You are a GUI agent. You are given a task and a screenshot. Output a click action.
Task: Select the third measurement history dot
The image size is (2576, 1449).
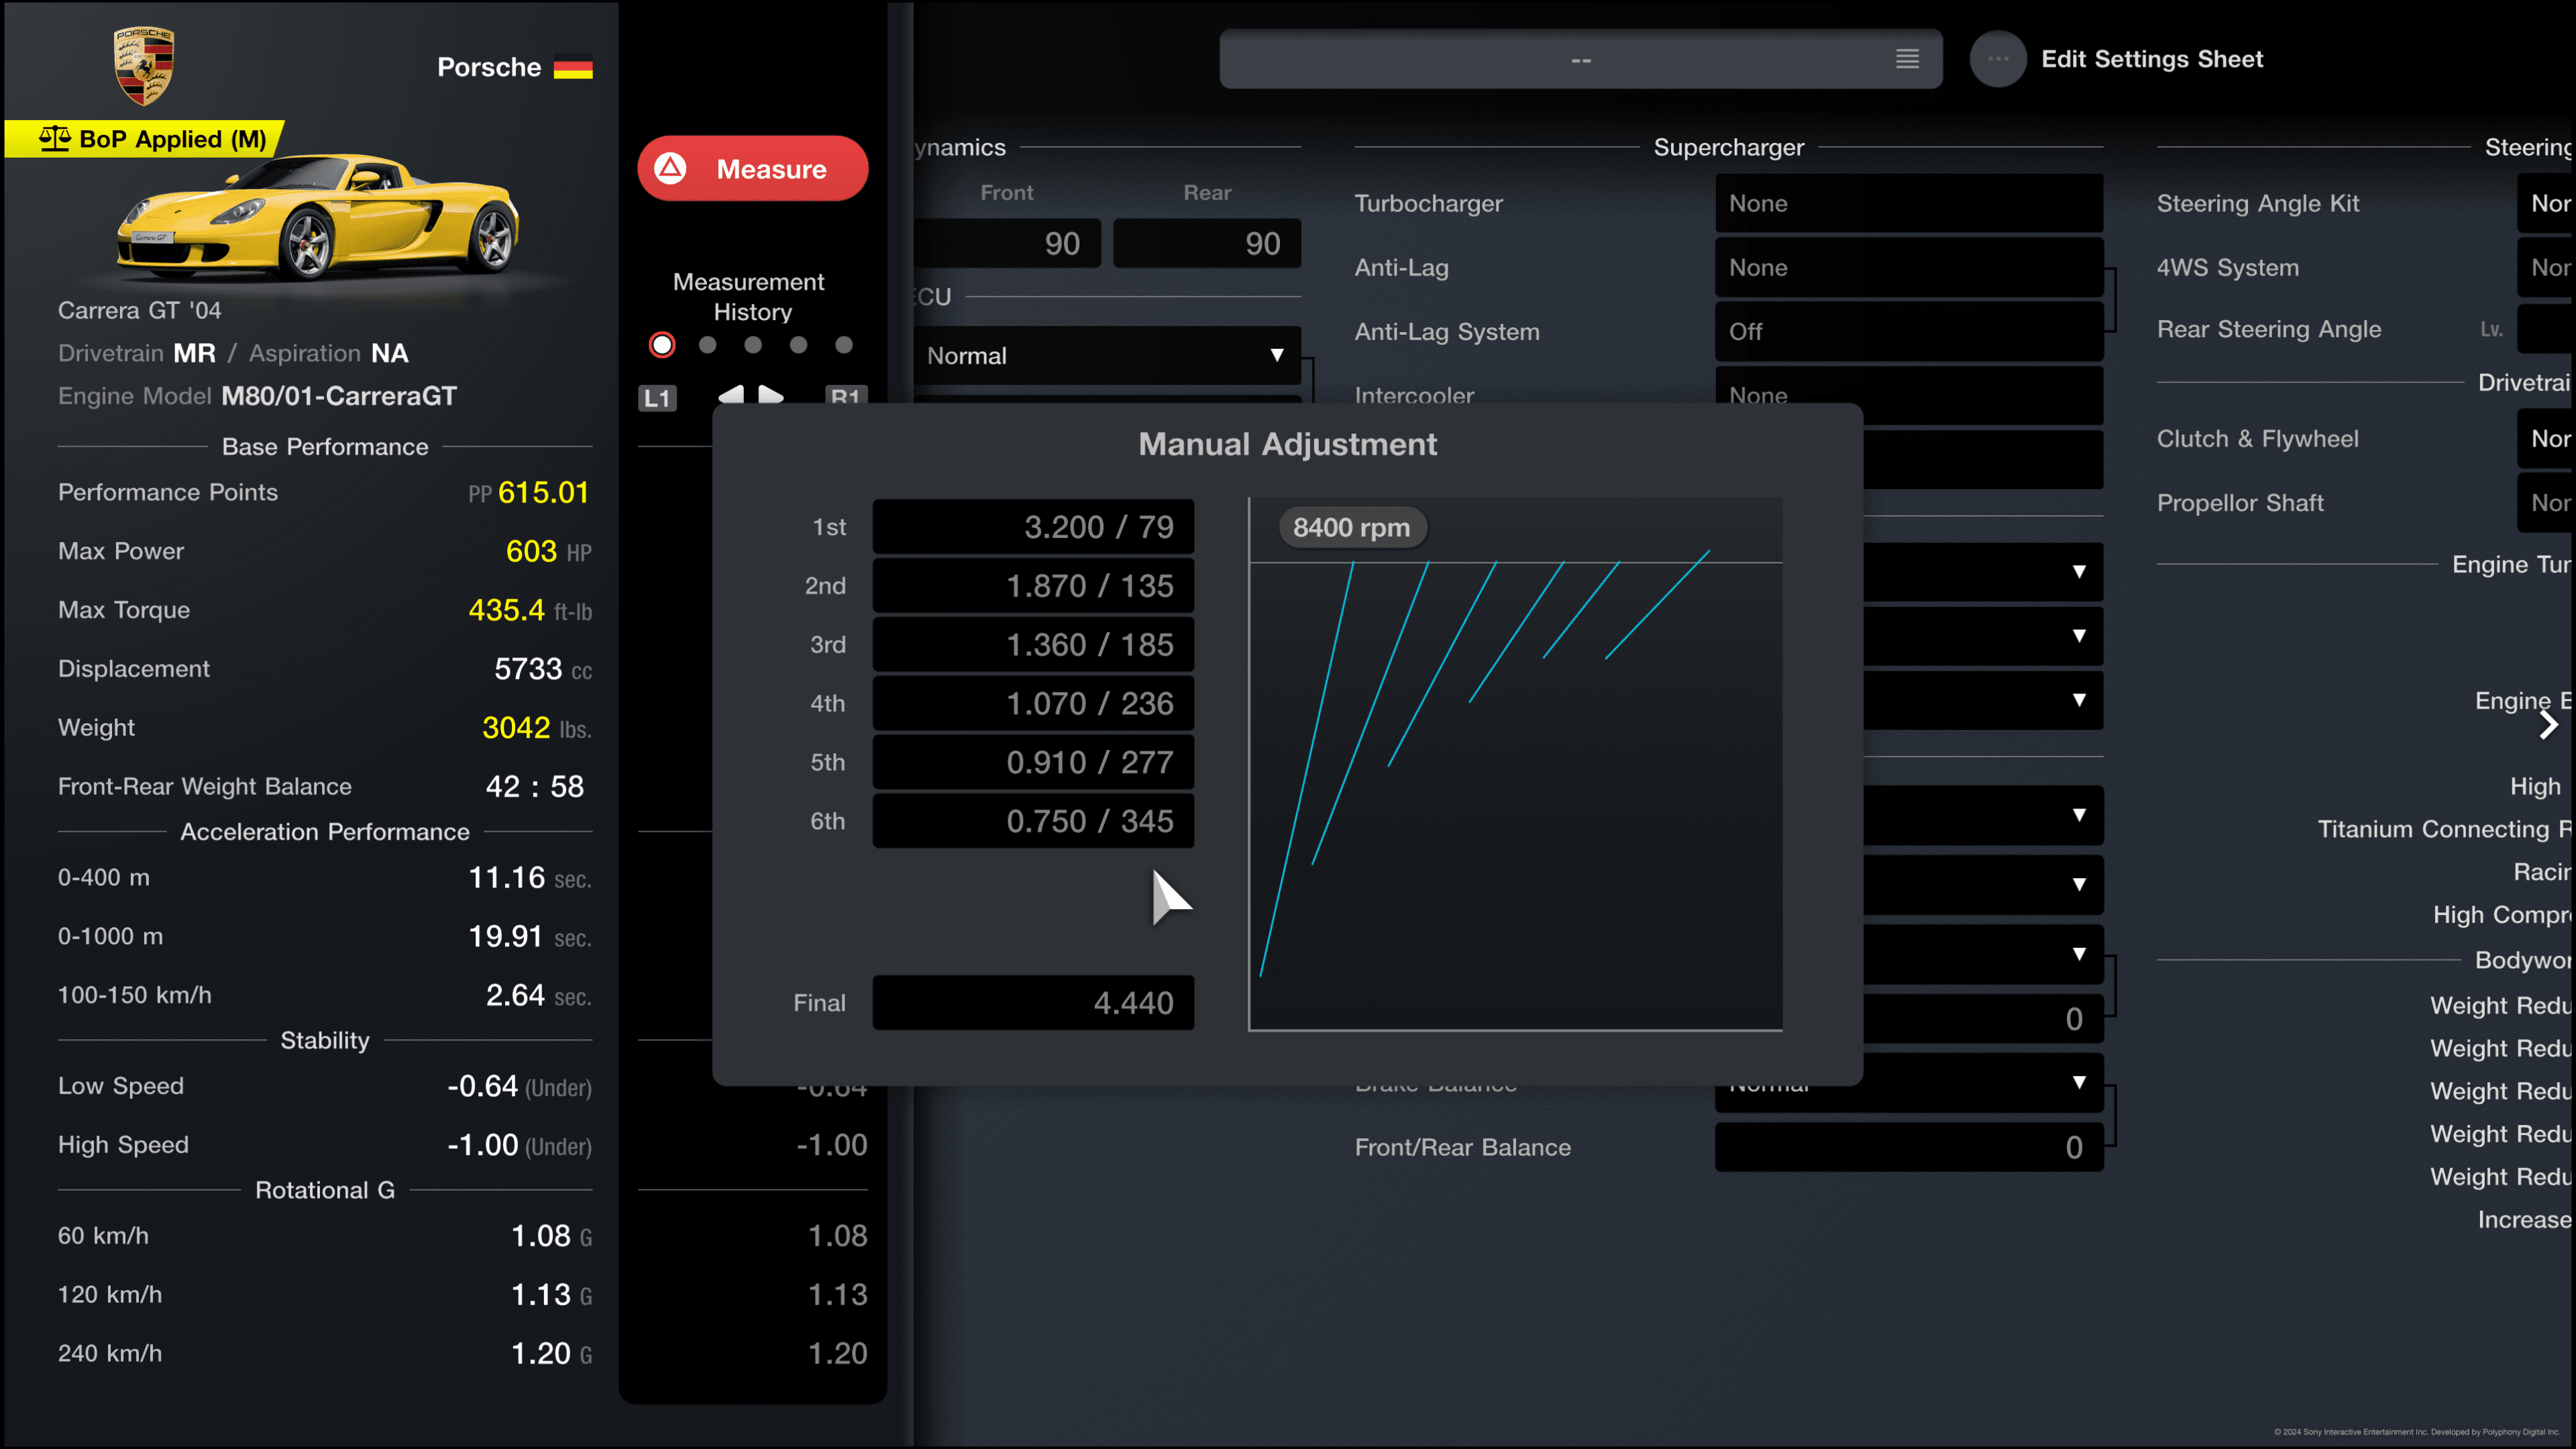click(753, 345)
